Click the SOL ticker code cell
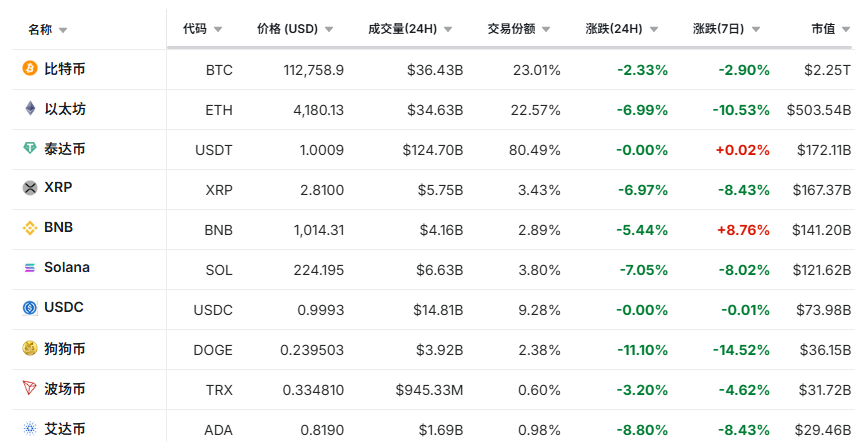The image size is (868, 442). pos(218,270)
